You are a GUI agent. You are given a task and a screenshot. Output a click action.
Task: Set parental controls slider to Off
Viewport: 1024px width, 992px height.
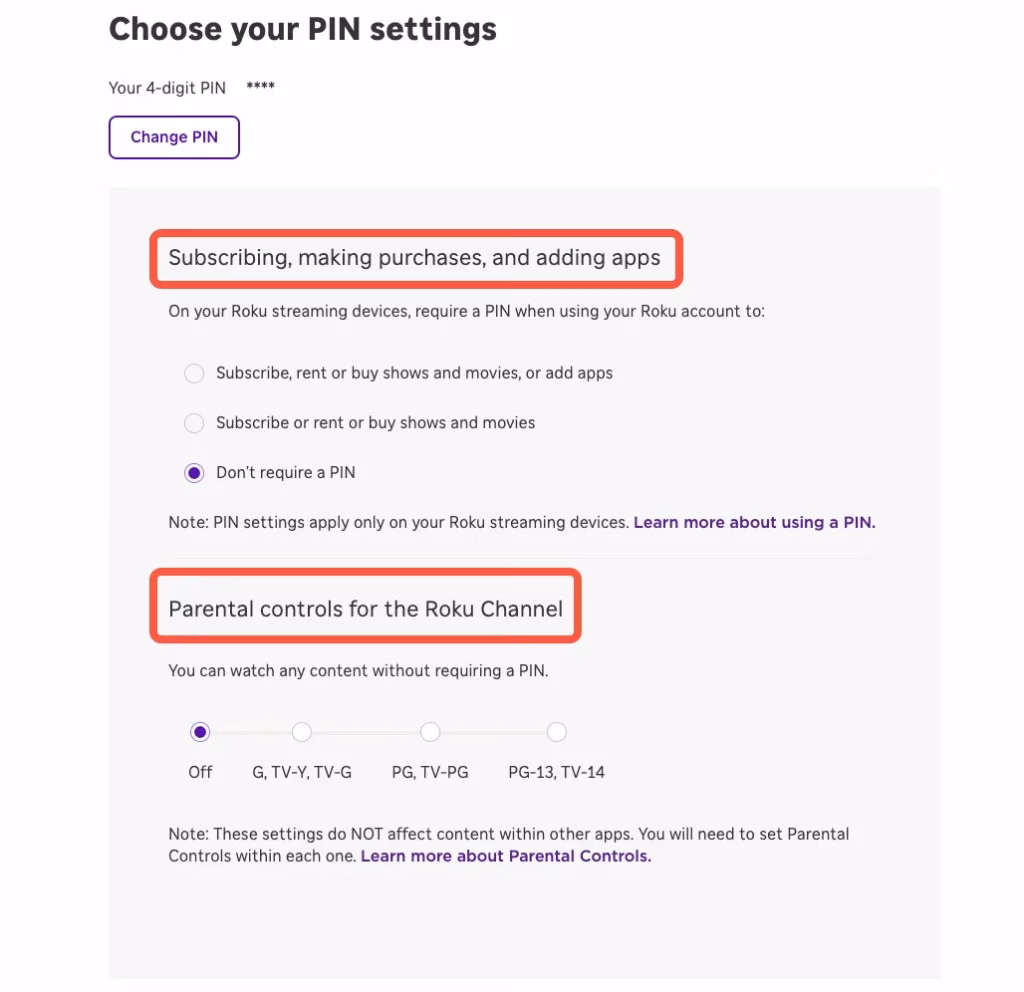click(x=199, y=732)
